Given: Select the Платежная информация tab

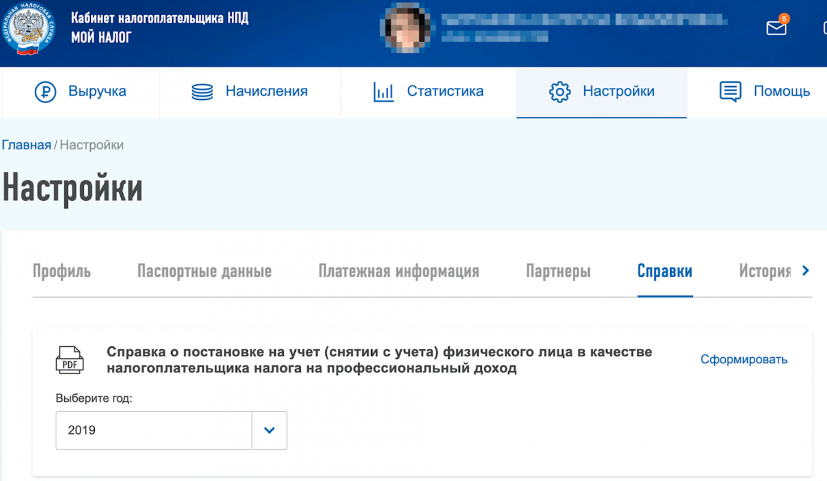Looking at the screenshot, I should point(398,271).
